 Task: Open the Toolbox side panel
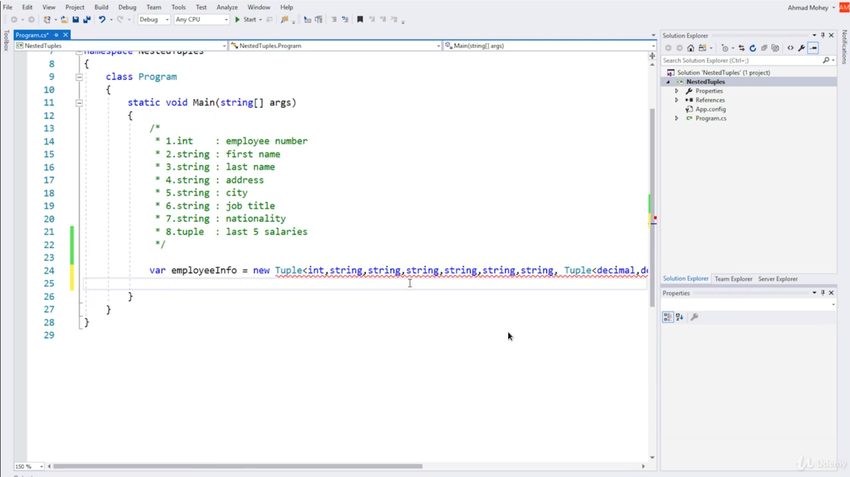(6, 41)
